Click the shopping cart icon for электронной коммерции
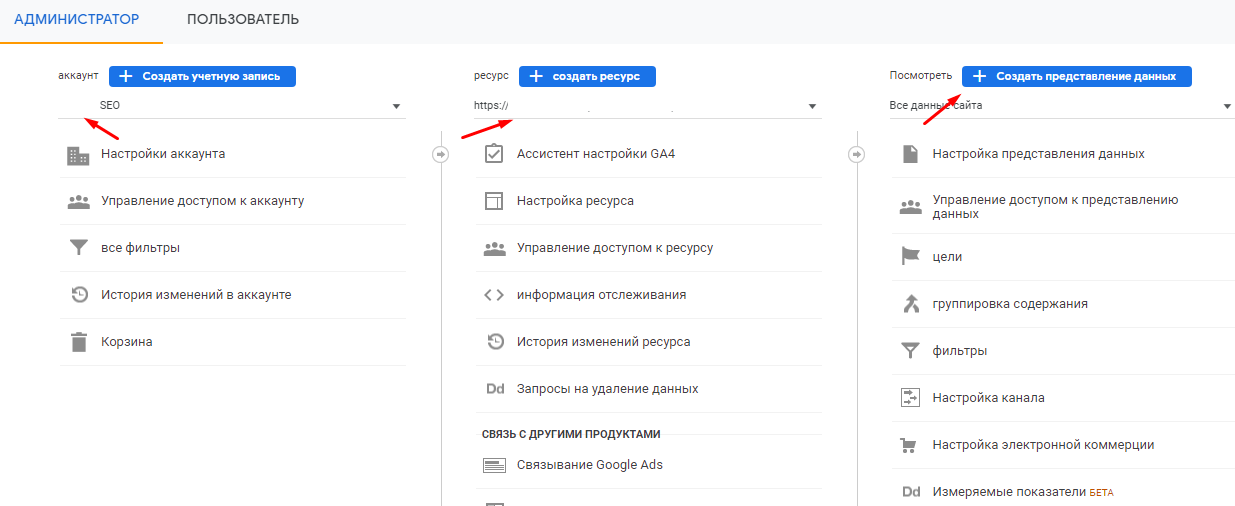 910,445
